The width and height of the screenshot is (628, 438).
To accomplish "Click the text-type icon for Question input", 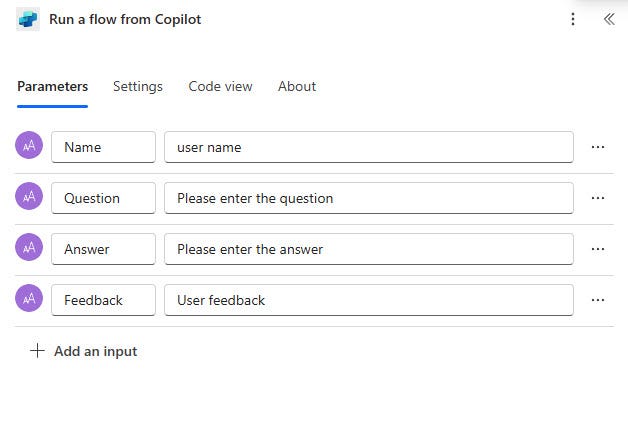I will coord(29,196).
